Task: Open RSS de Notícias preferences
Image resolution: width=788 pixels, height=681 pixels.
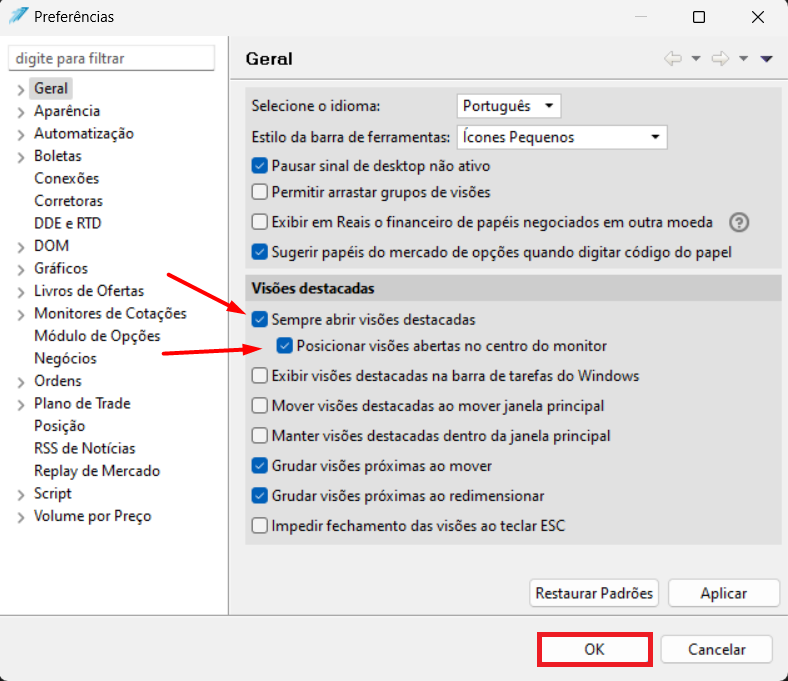Action: [x=84, y=448]
